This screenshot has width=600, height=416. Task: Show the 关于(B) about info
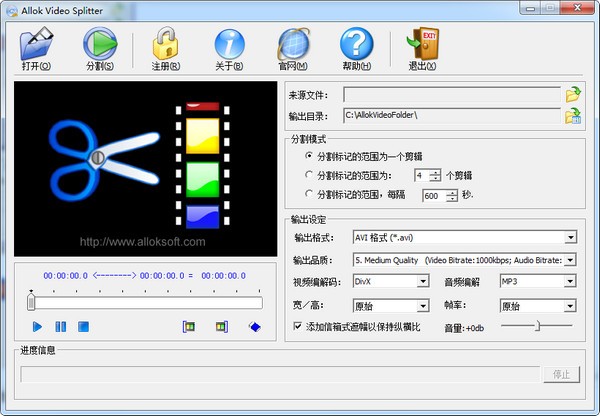tap(229, 49)
